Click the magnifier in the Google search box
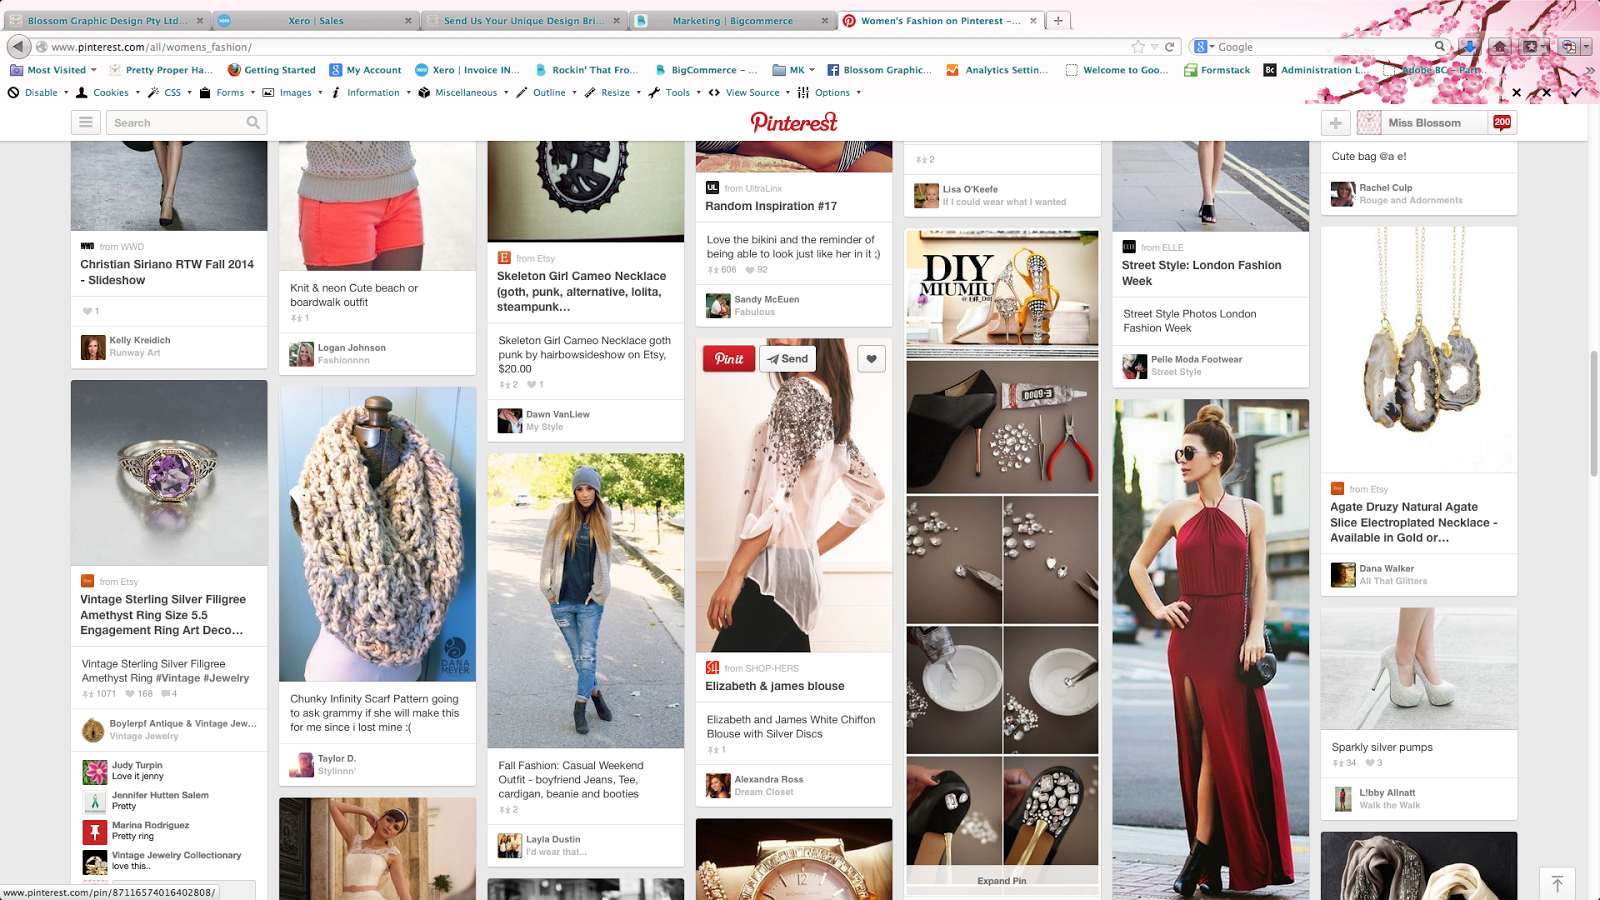The height and width of the screenshot is (900, 1600). coord(1440,46)
